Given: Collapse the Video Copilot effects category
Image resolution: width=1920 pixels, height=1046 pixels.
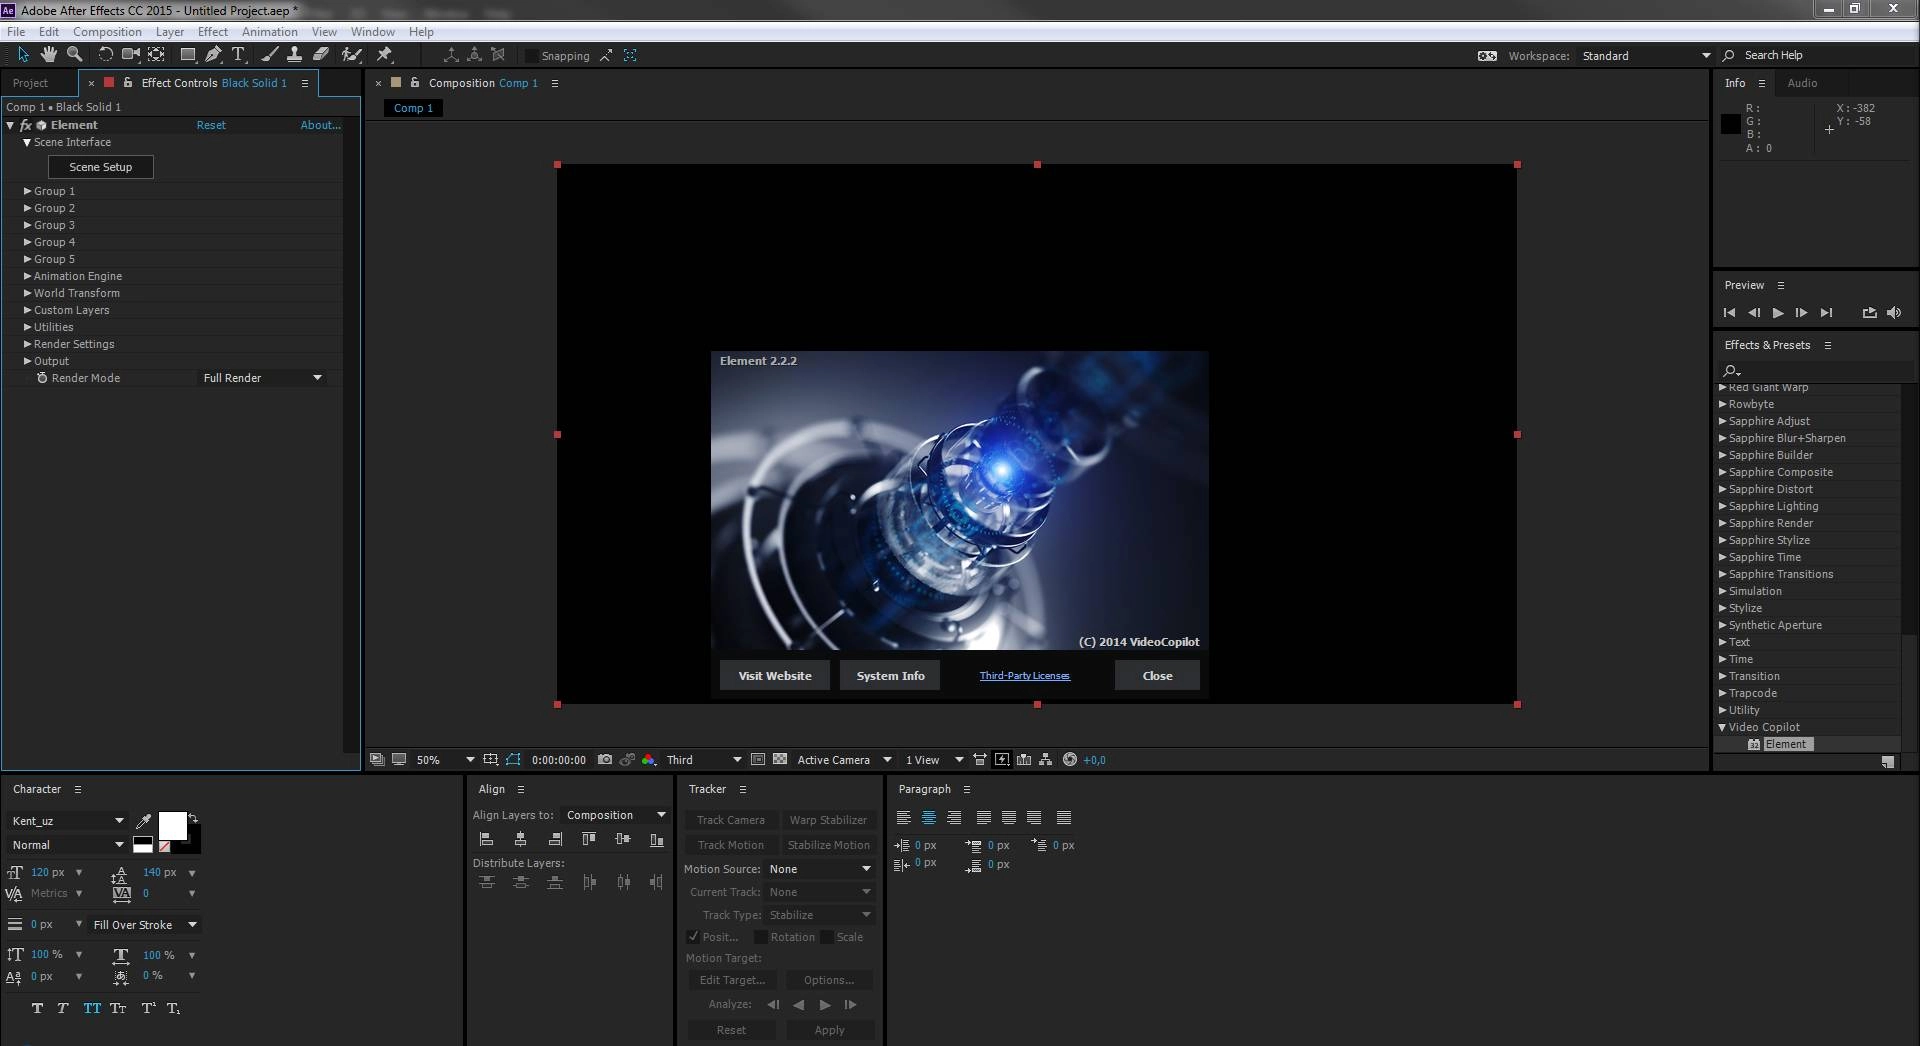Looking at the screenshot, I should click(x=1722, y=727).
